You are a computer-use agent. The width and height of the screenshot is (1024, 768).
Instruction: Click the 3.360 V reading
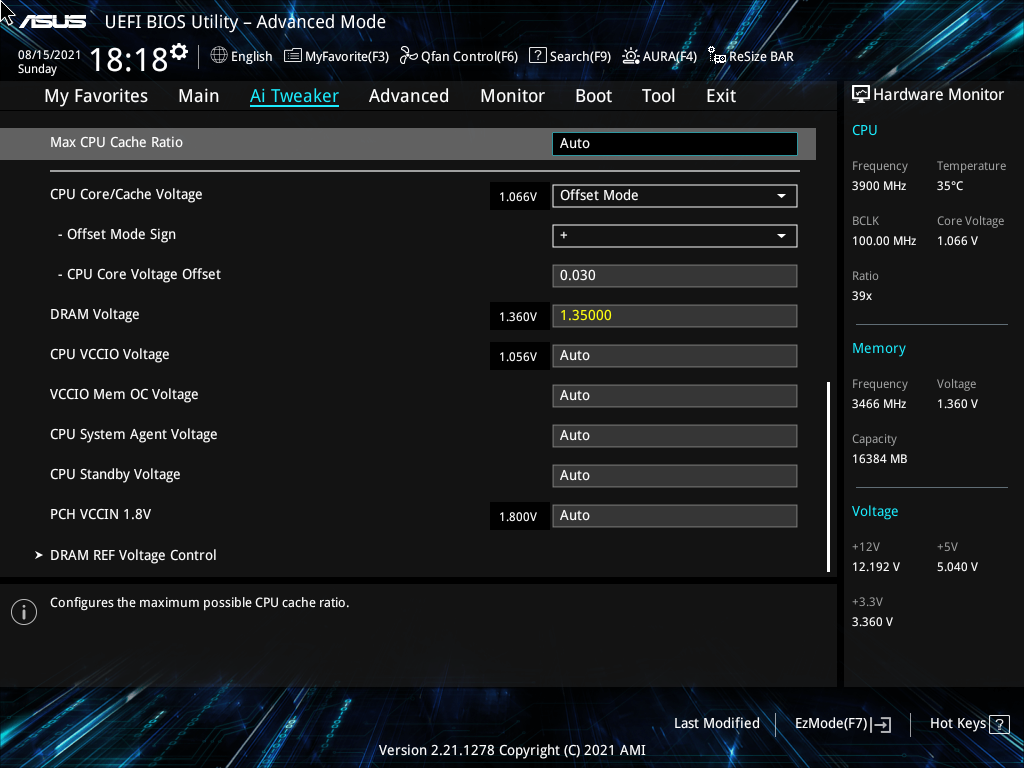coord(872,622)
